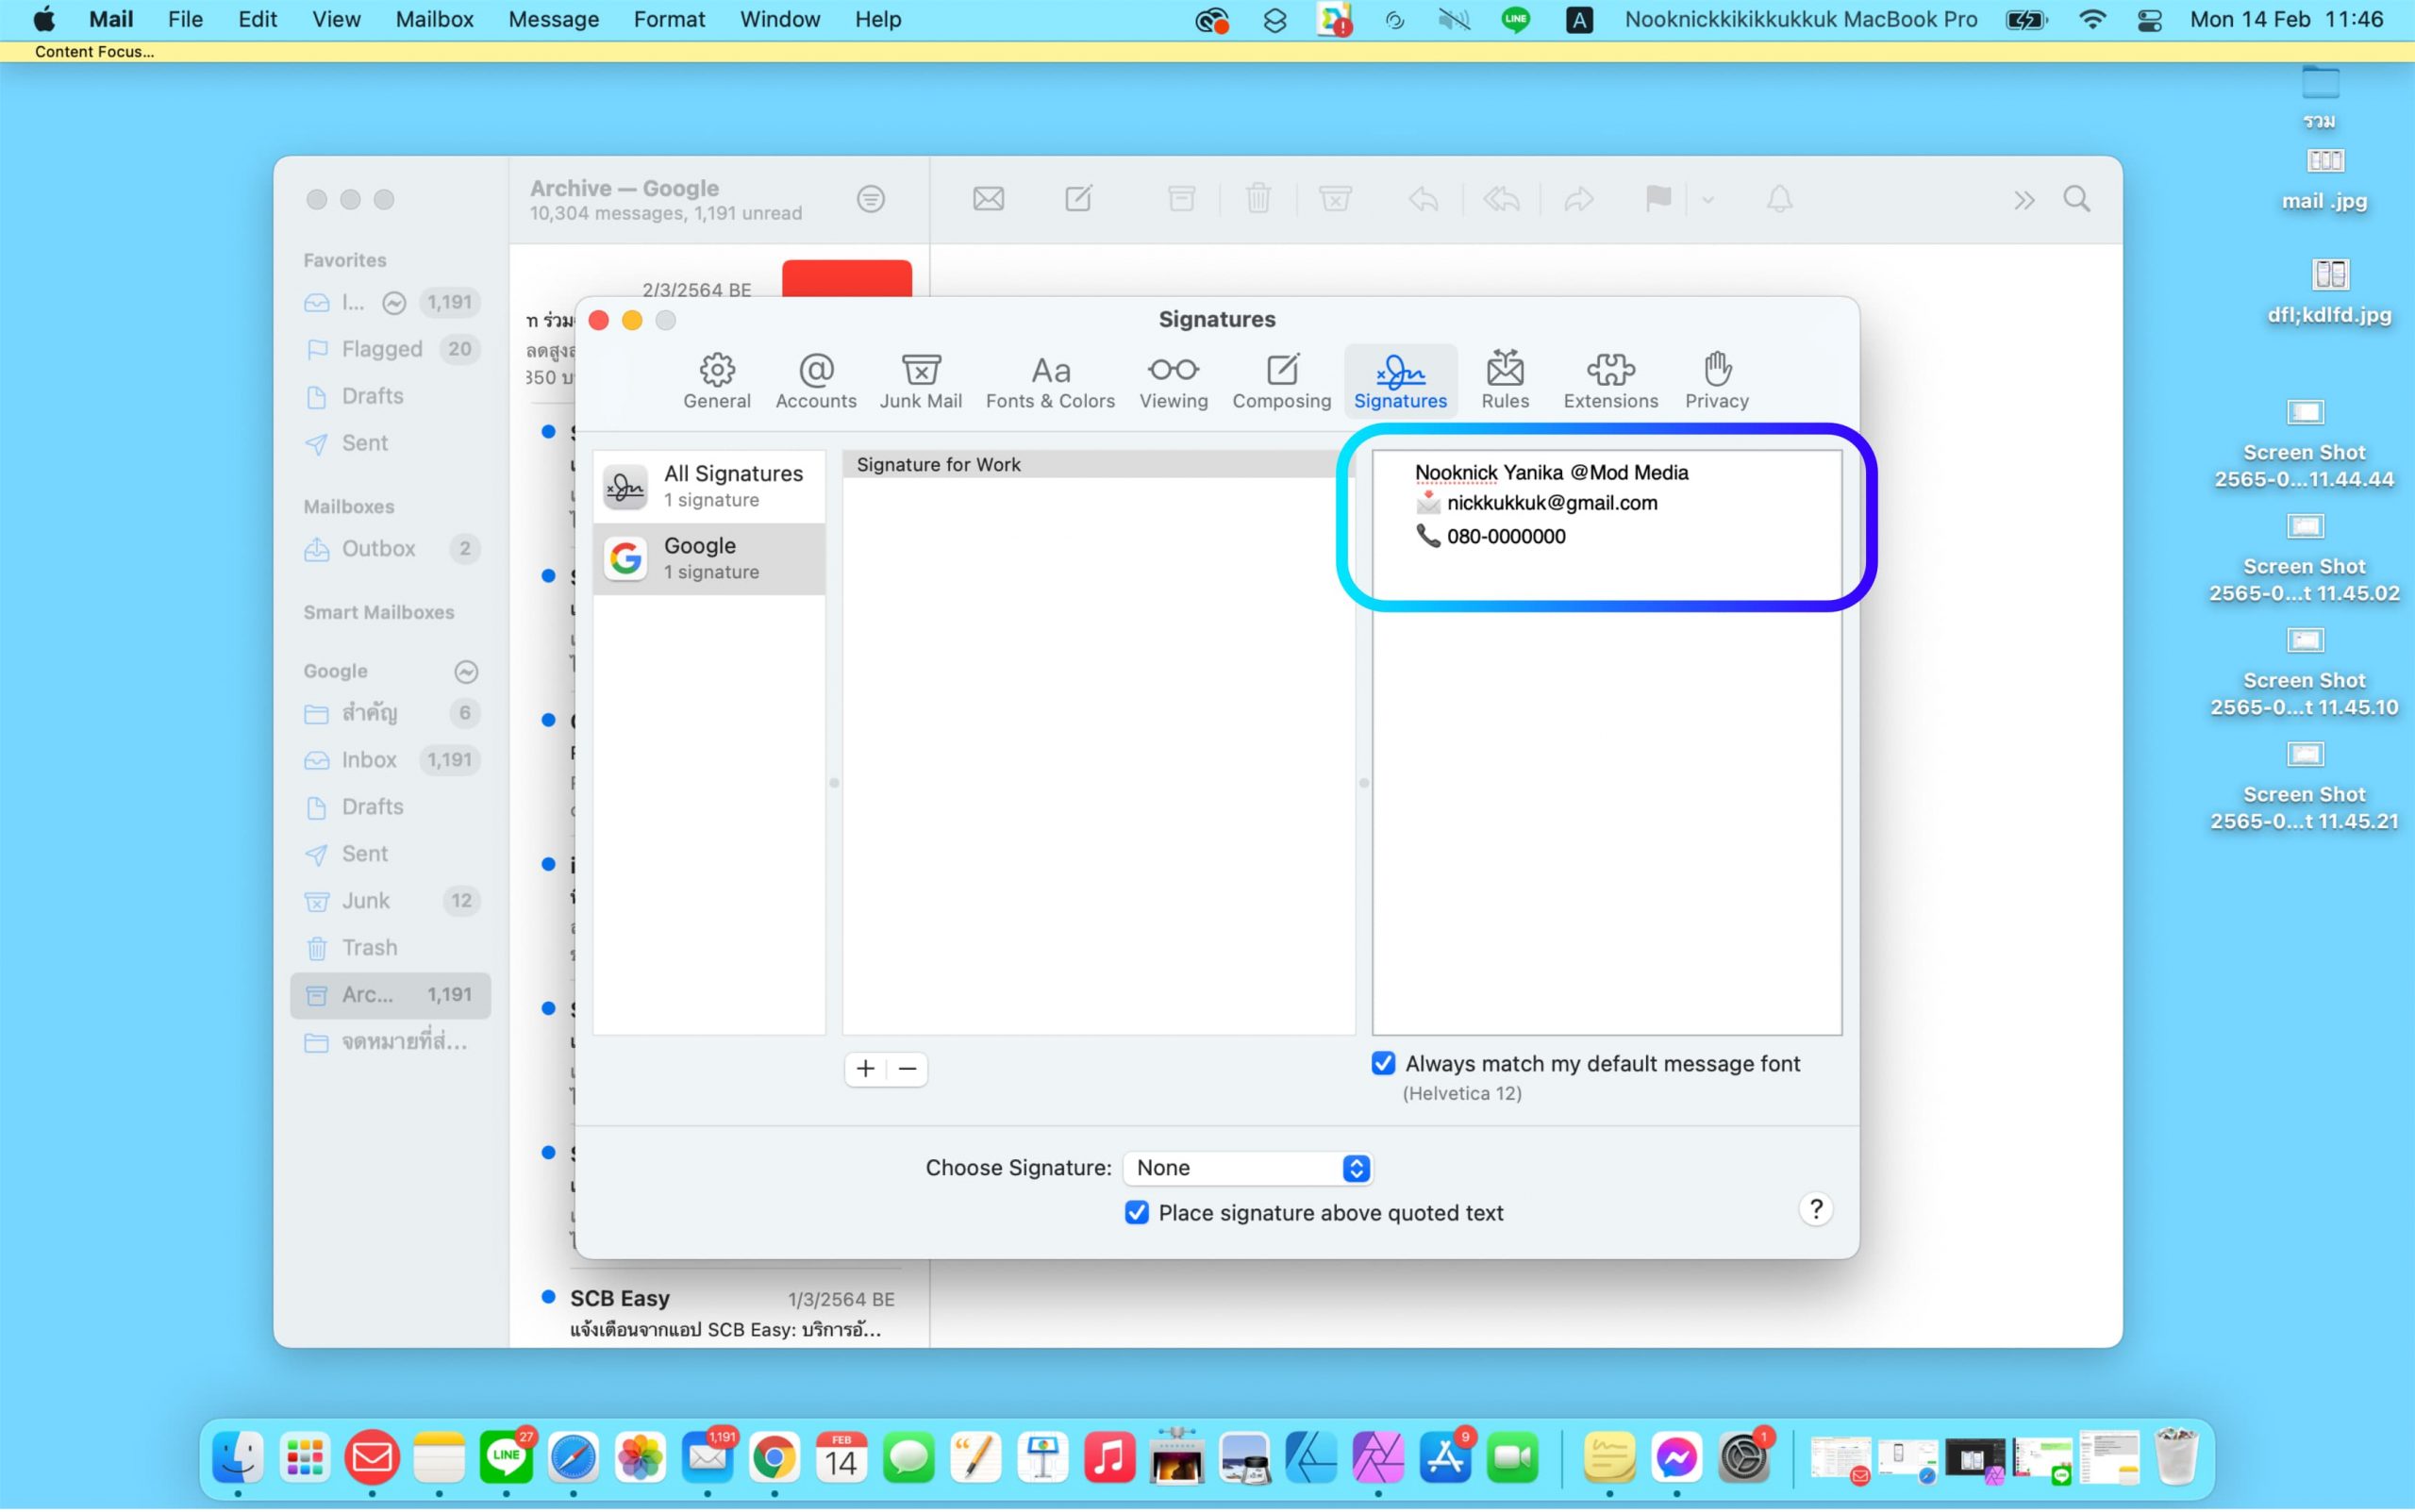
Task: Open the Choose Signature dropdown
Action: click(1247, 1168)
